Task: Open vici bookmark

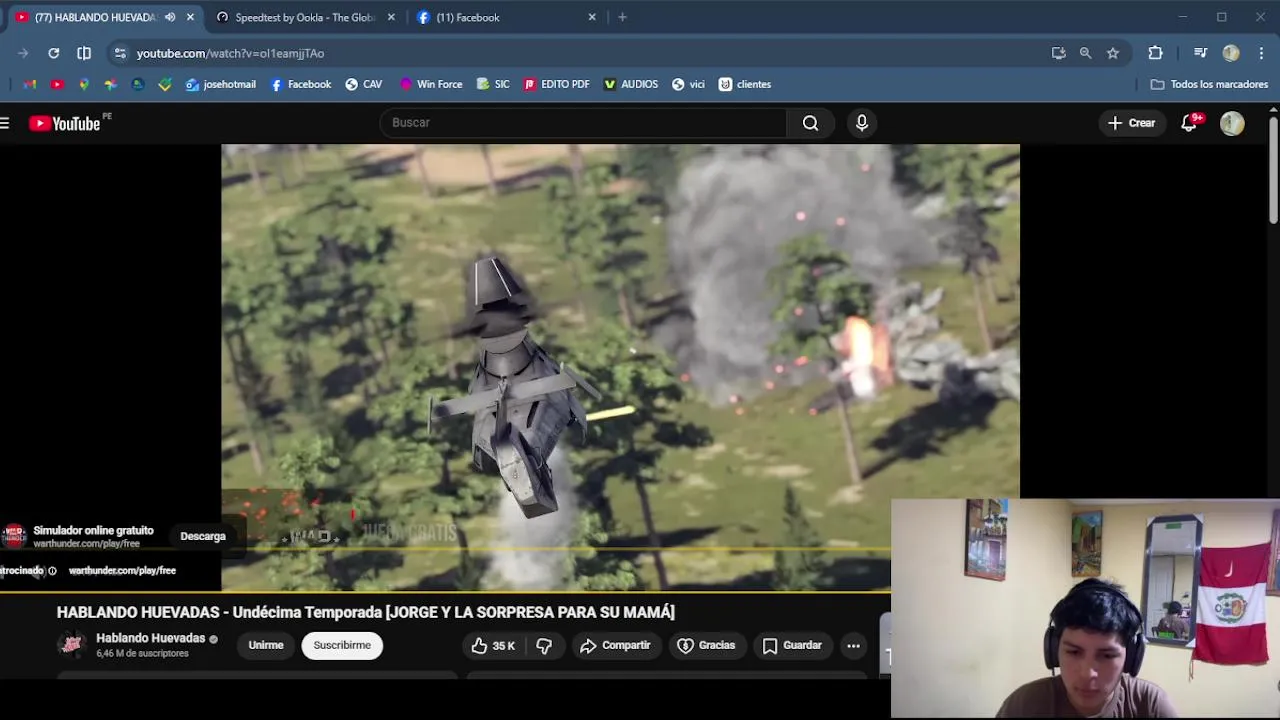Action: click(x=689, y=84)
